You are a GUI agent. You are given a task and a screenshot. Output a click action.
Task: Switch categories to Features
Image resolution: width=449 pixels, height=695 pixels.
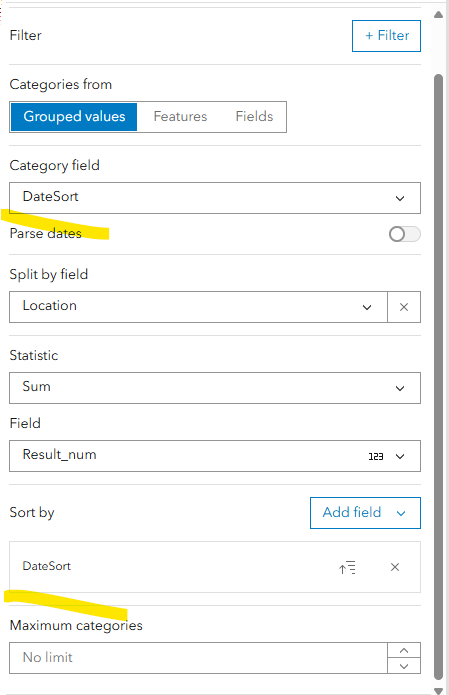tap(180, 117)
